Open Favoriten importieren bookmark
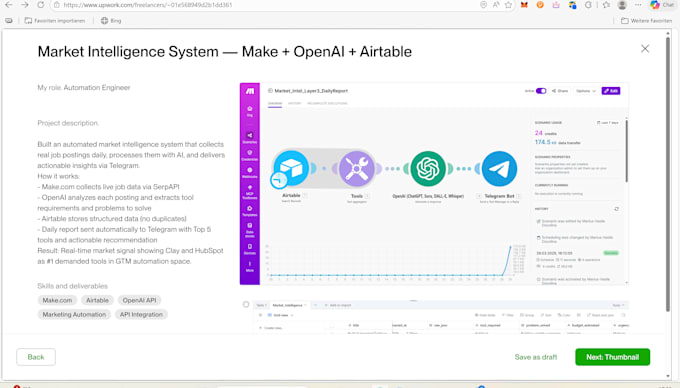This screenshot has height=388, width=680. (x=55, y=20)
